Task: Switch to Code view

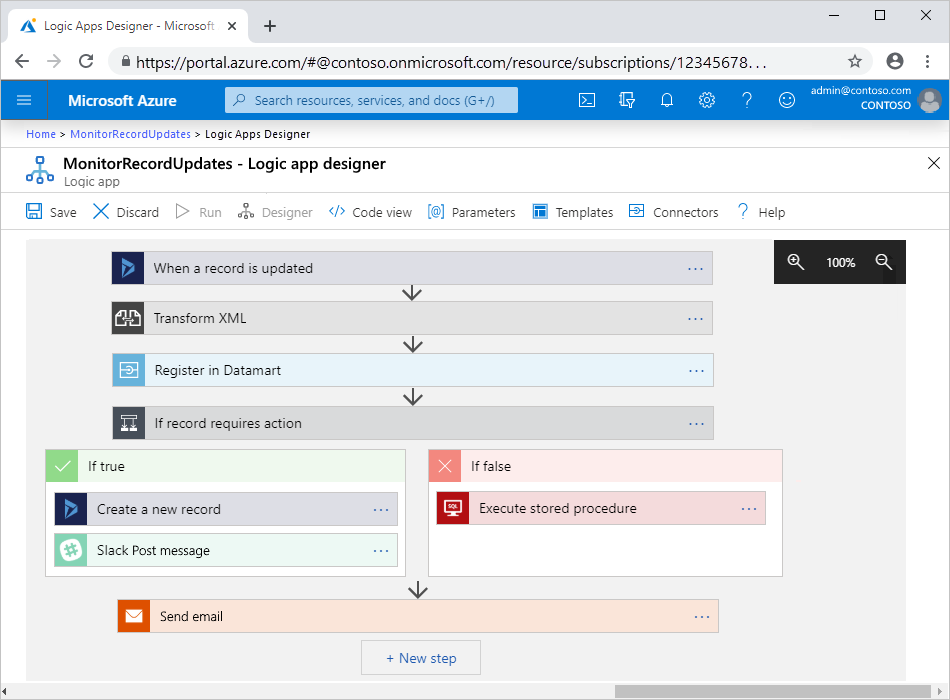Action: [369, 212]
